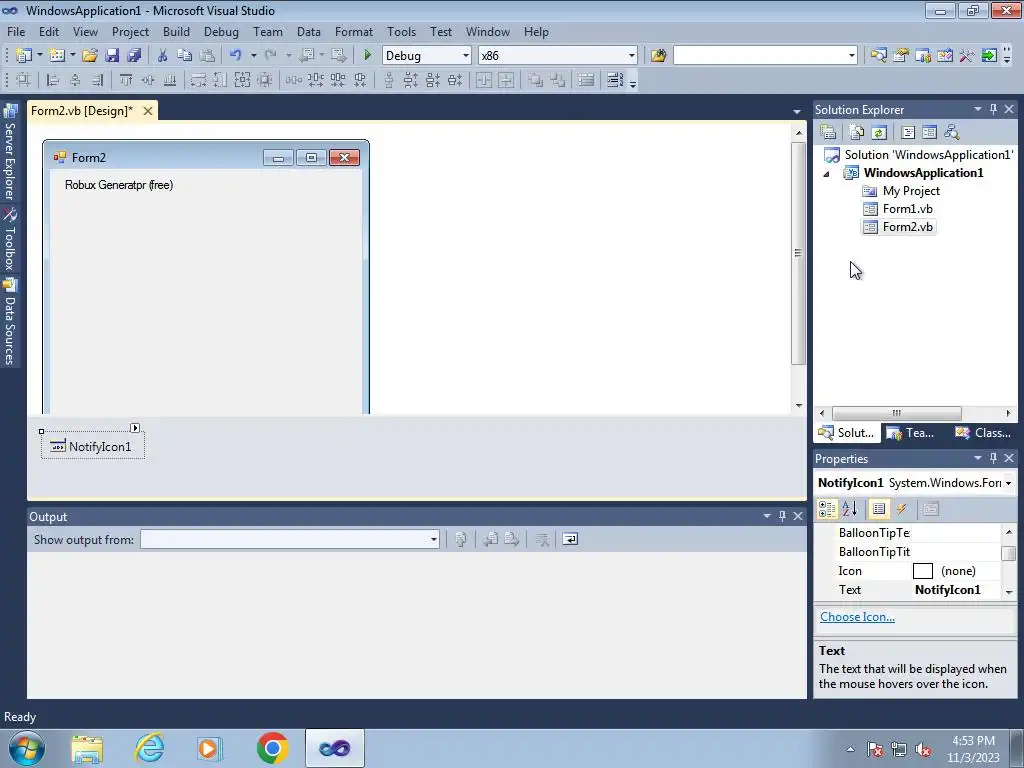Collapse the WindowsApplication1 project node
Screen dimensions: 1024x768
pos(826,173)
